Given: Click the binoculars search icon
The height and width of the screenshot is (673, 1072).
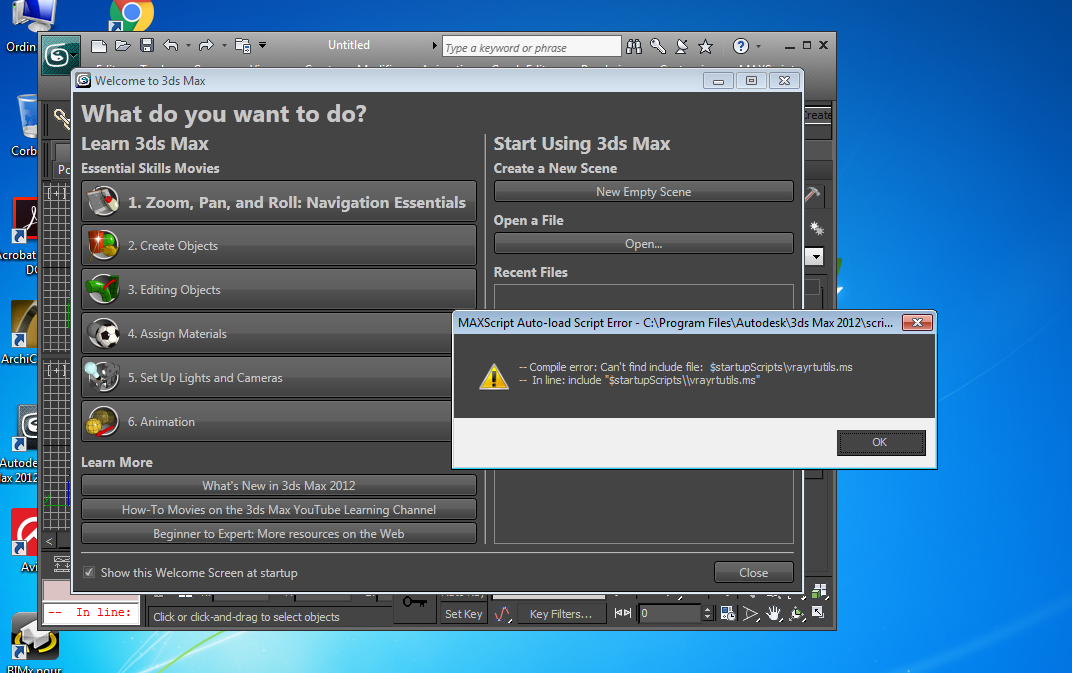Looking at the screenshot, I should tap(634, 47).
